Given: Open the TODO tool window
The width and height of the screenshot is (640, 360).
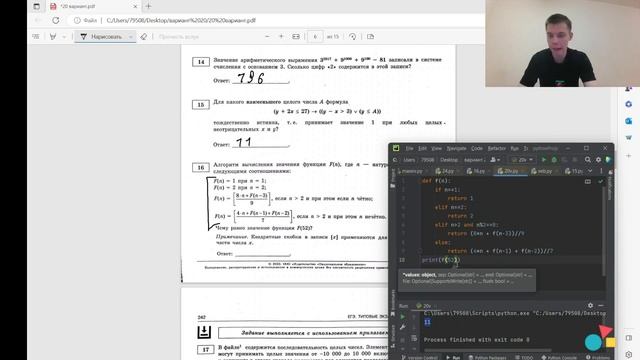Looking at the screenshot, I should [x=525, y=358].
